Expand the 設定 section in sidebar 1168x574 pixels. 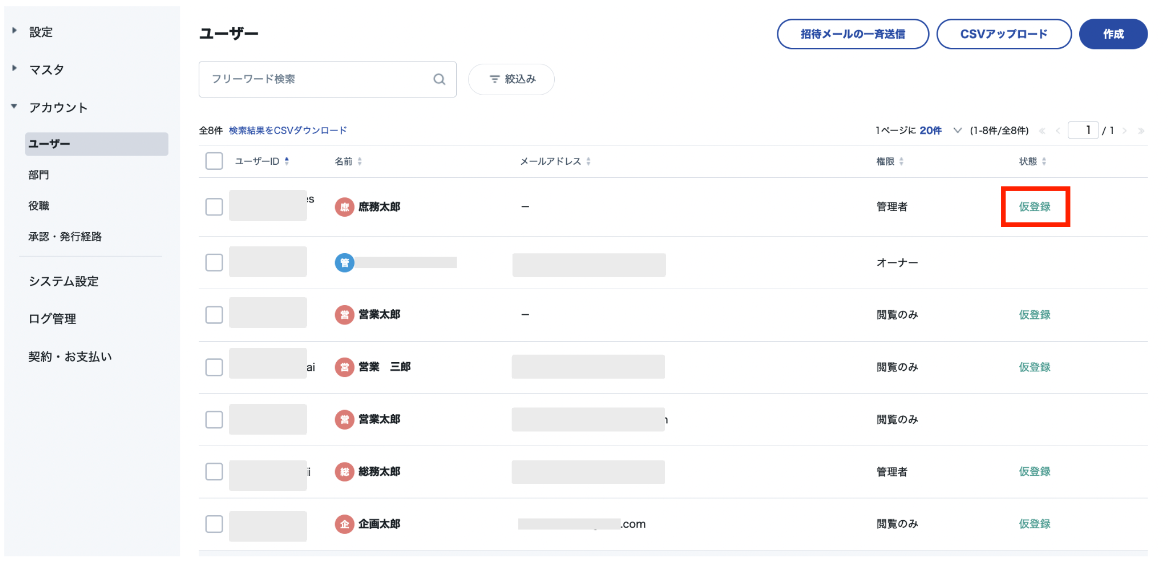(x=14, y=31)
